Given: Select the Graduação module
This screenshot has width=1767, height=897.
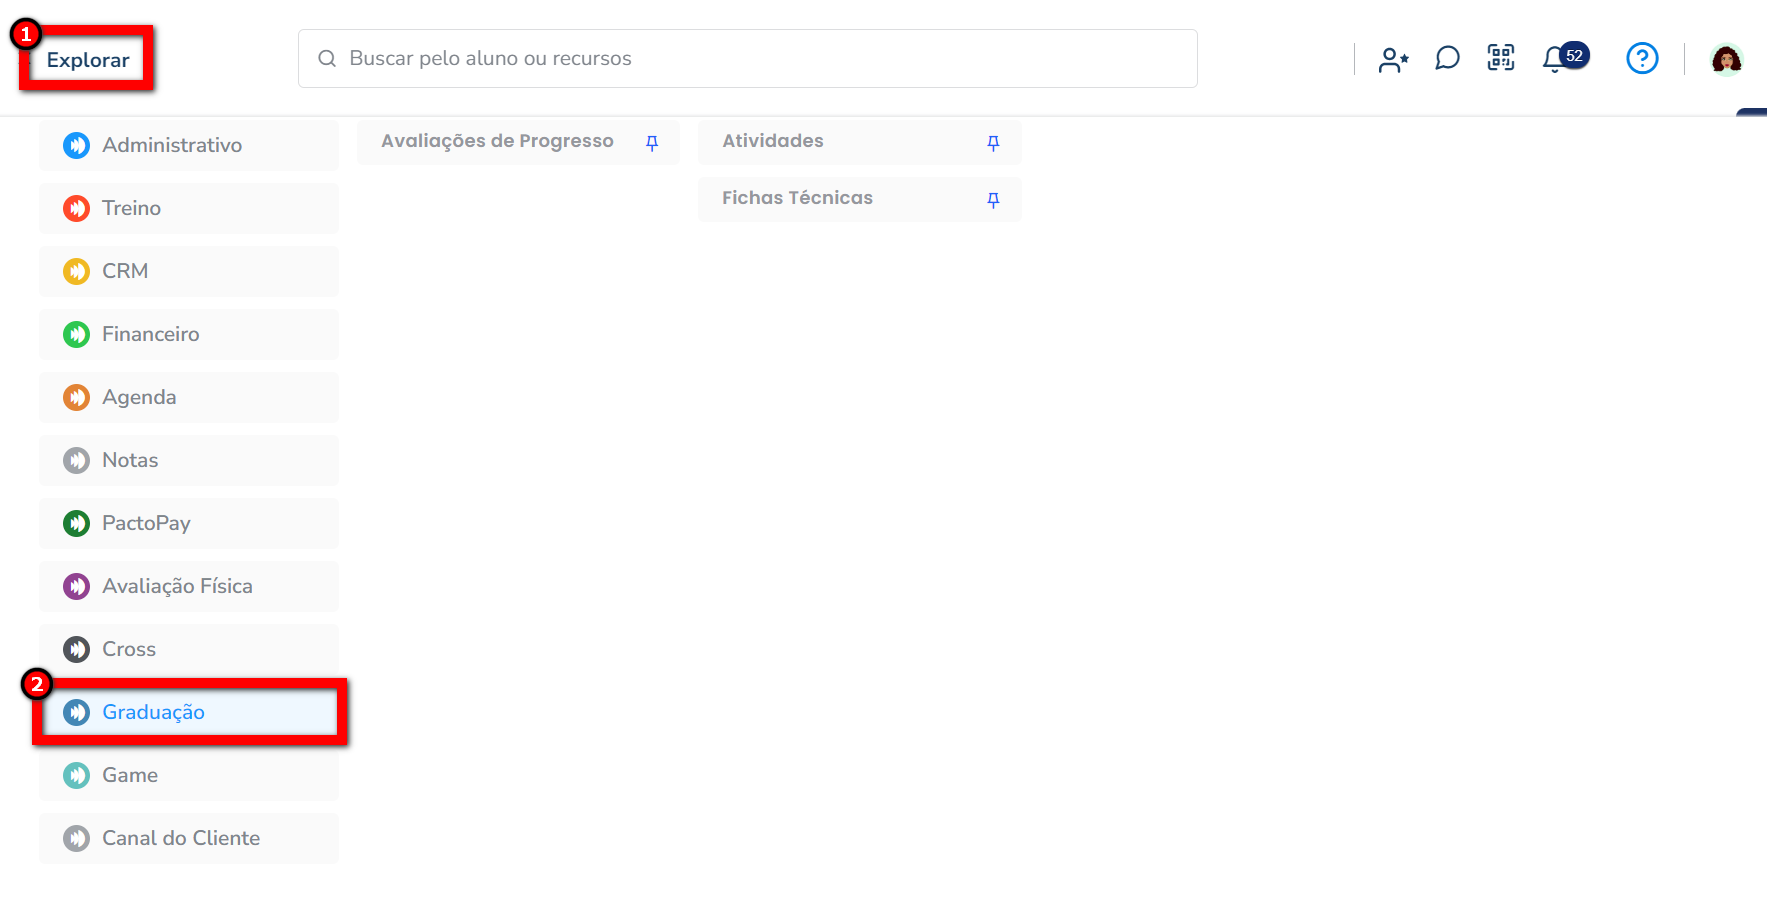Looking at the screenshot, I should [153, 712].
